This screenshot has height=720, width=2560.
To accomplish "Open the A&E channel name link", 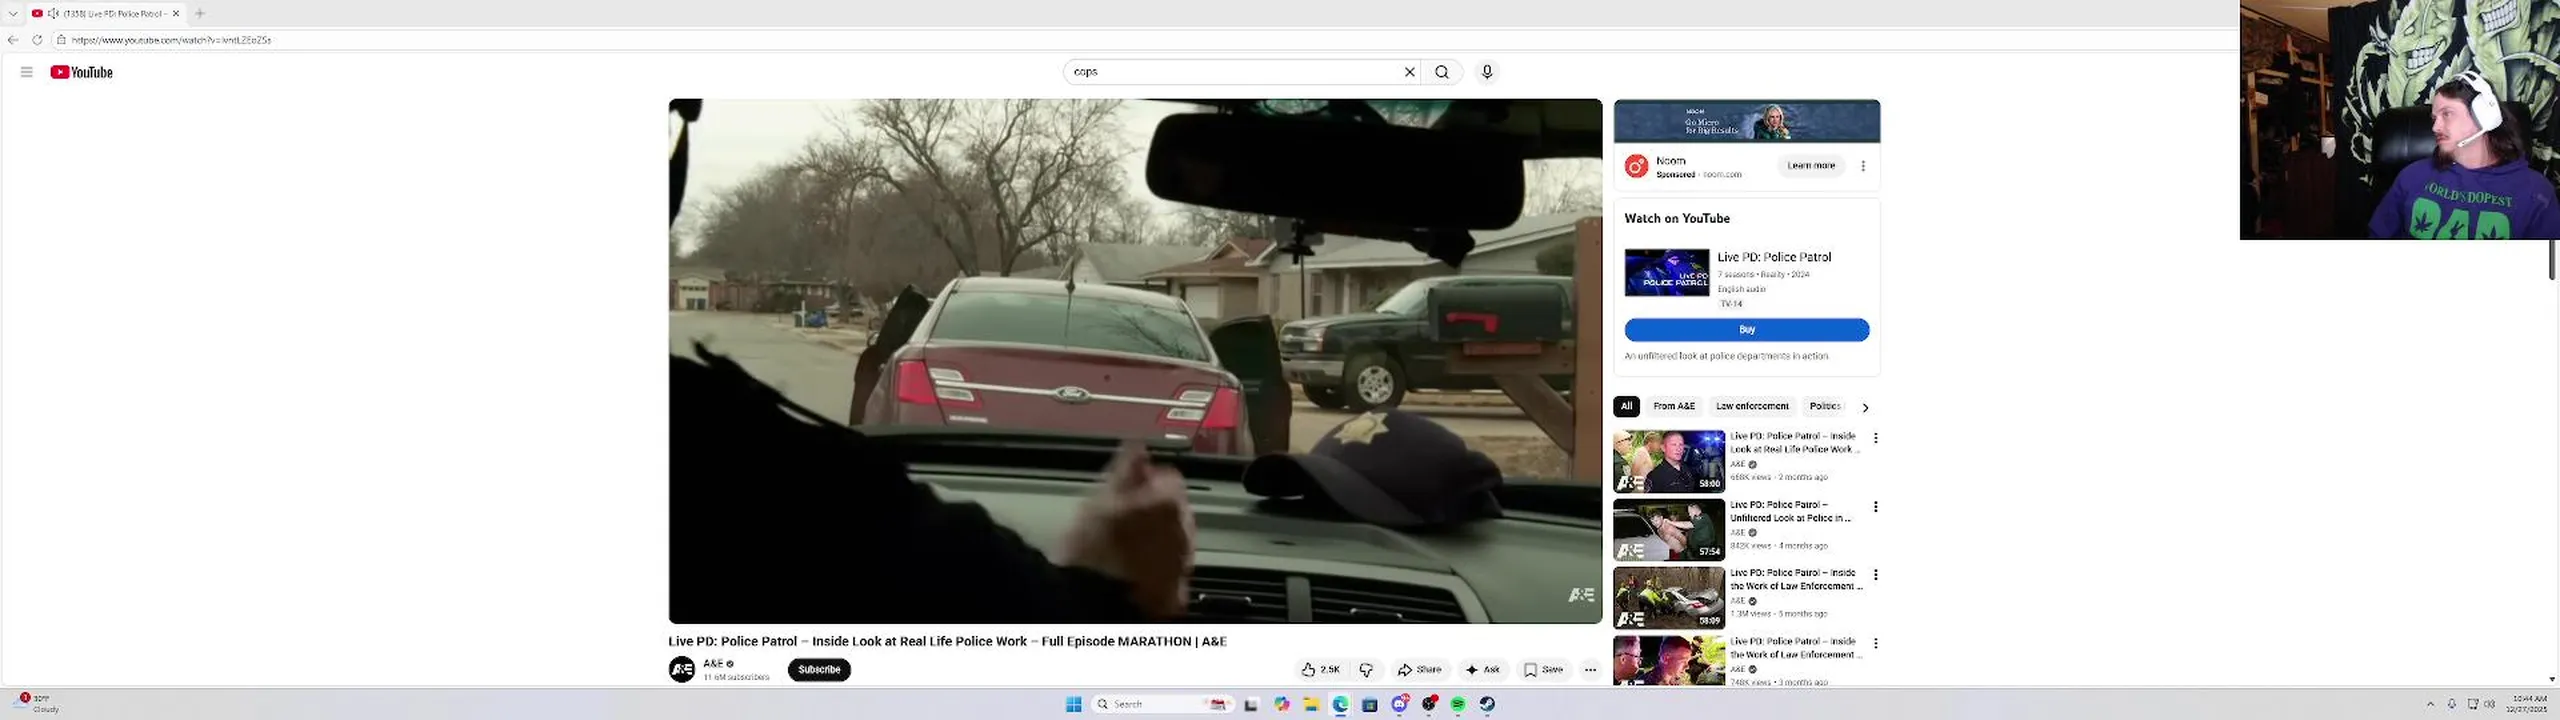I will pyautogui.click(x=712, y=663).
